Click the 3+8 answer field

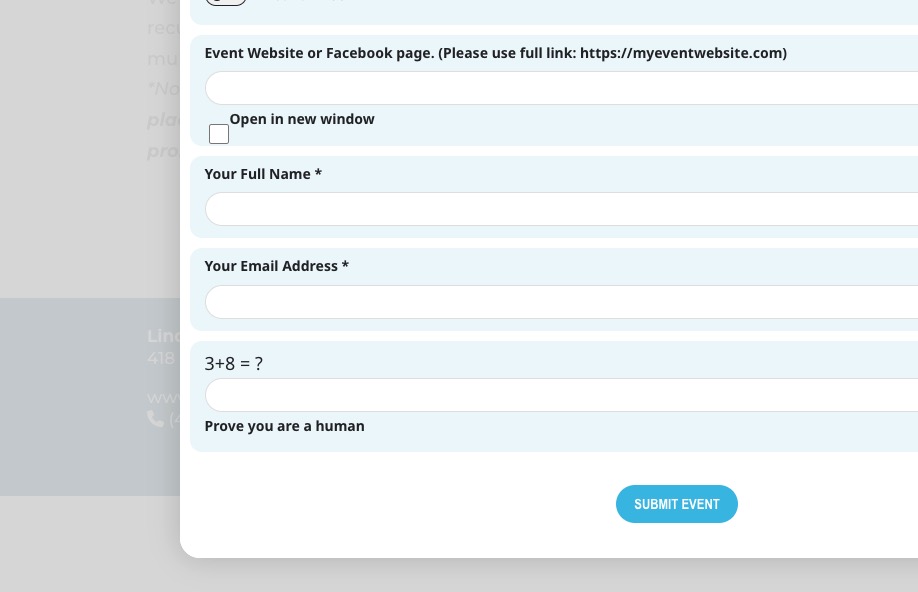point(560,395)
